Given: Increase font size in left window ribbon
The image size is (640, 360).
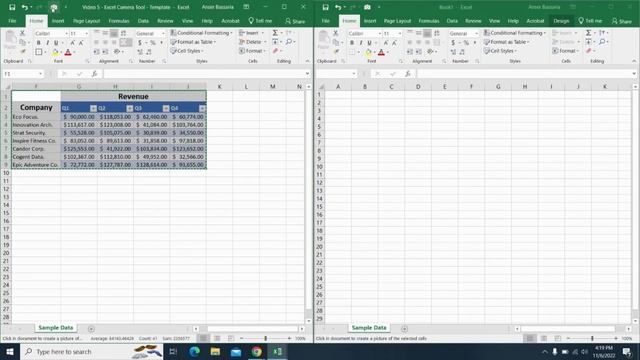Looking at the screenshot, I should (x=72, y=42).
